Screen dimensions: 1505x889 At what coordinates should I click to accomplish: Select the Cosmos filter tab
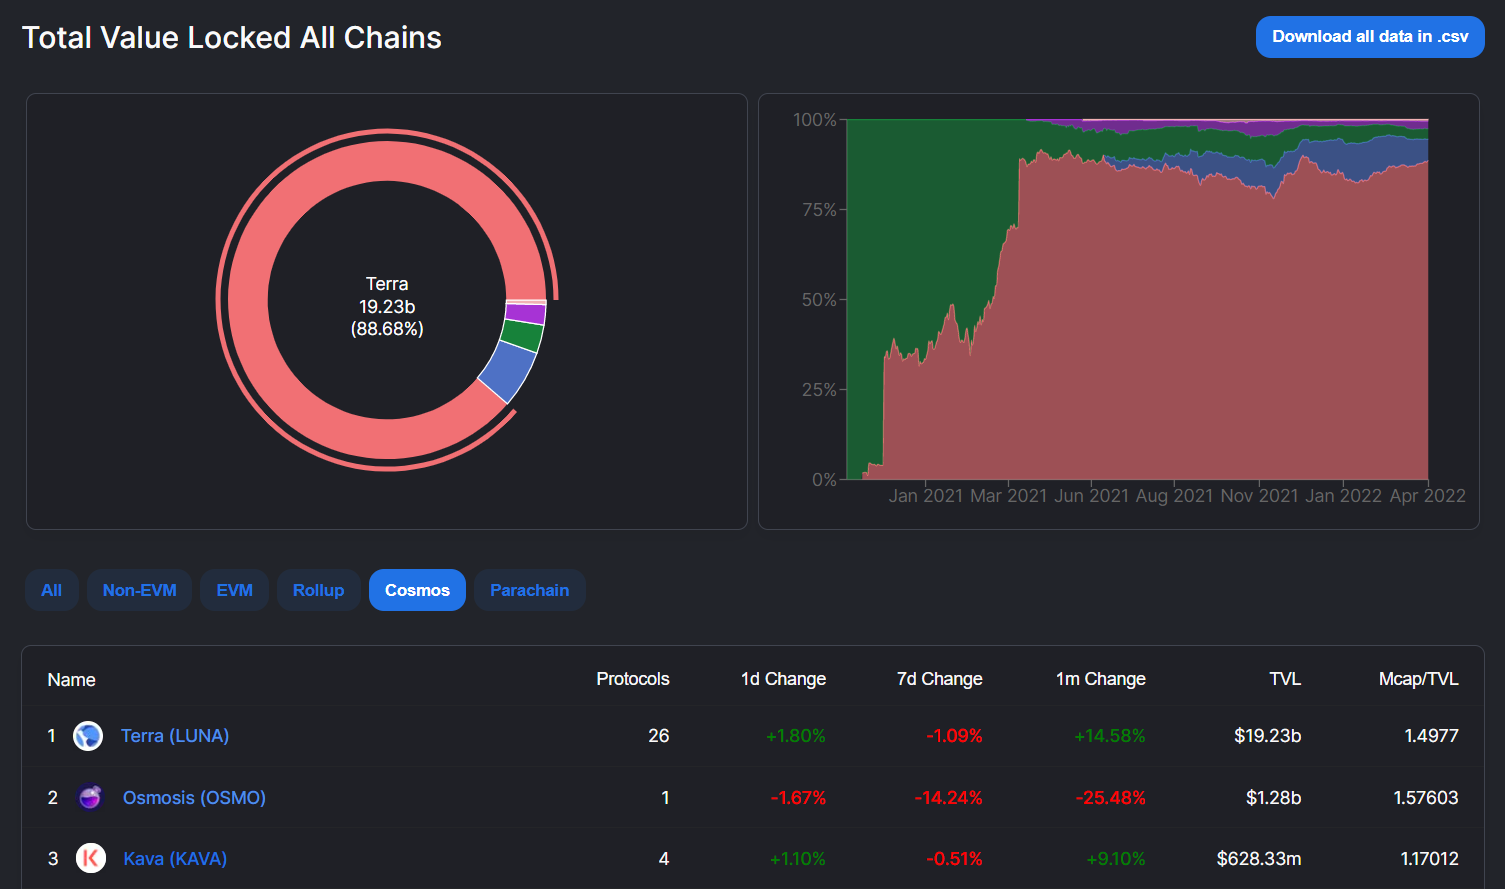(x=417, y=590)
